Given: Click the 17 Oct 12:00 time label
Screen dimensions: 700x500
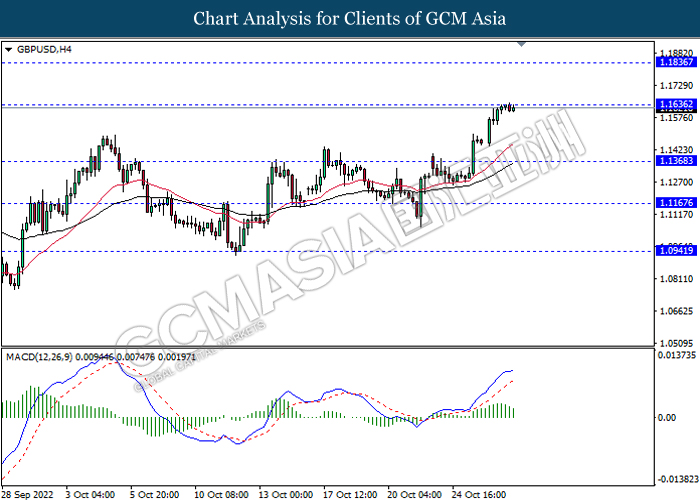Looking at the screenshot, I should (x=350, y=495).
